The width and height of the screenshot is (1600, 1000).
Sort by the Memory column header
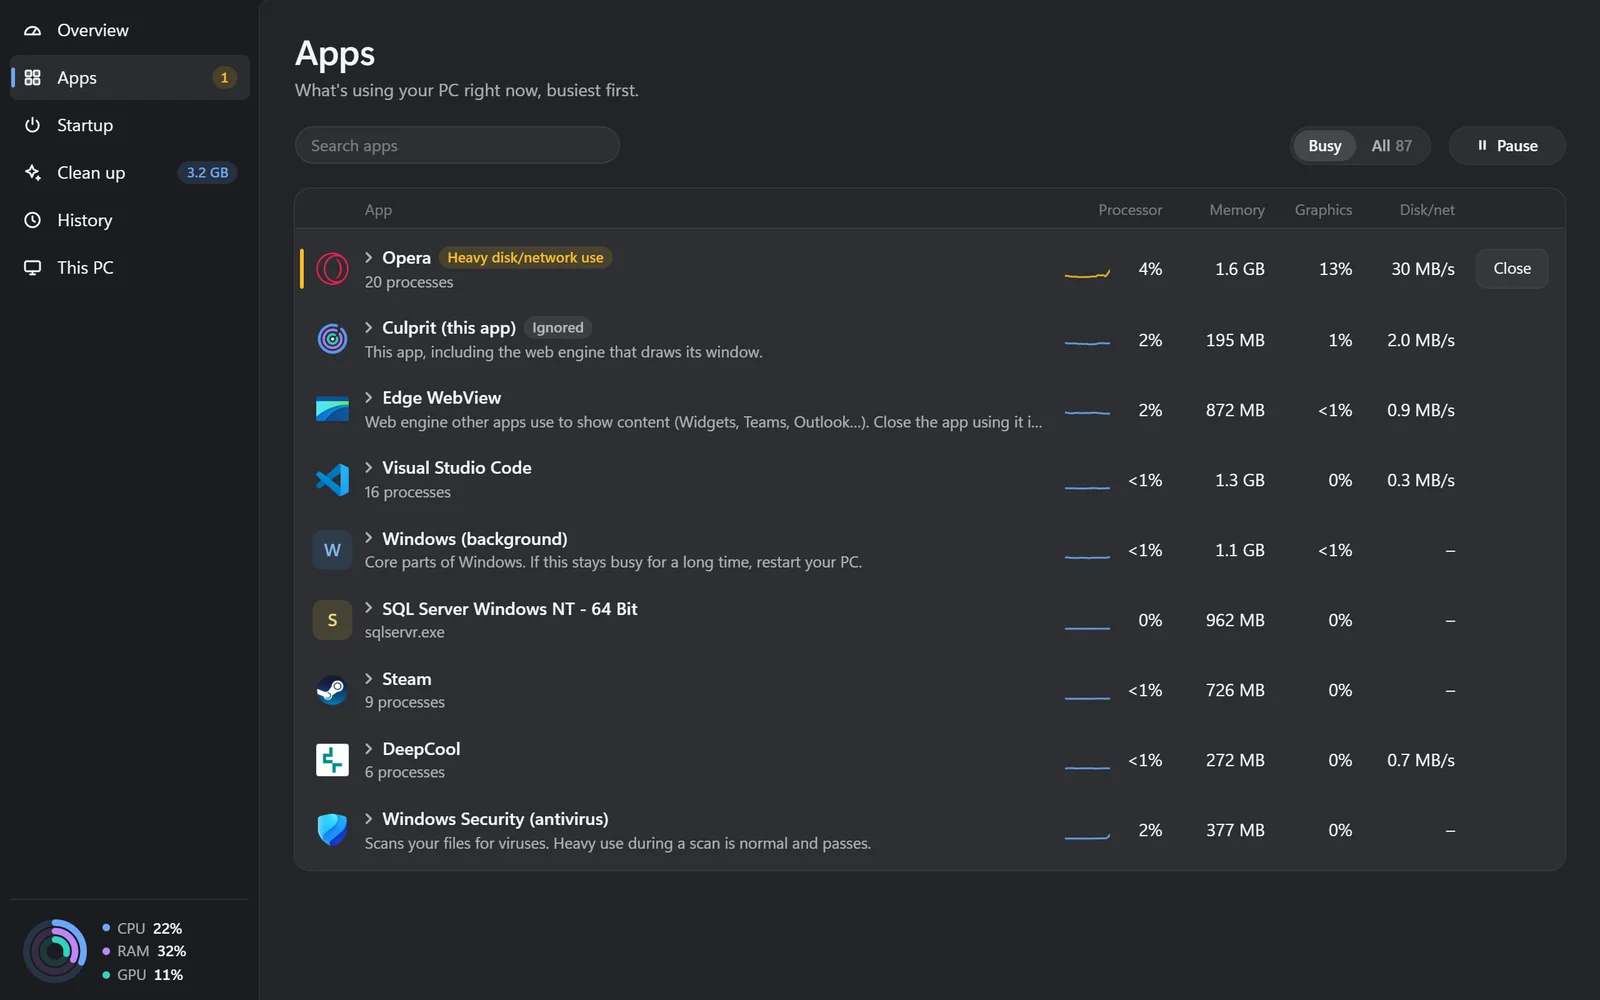tap(1237, 210)
